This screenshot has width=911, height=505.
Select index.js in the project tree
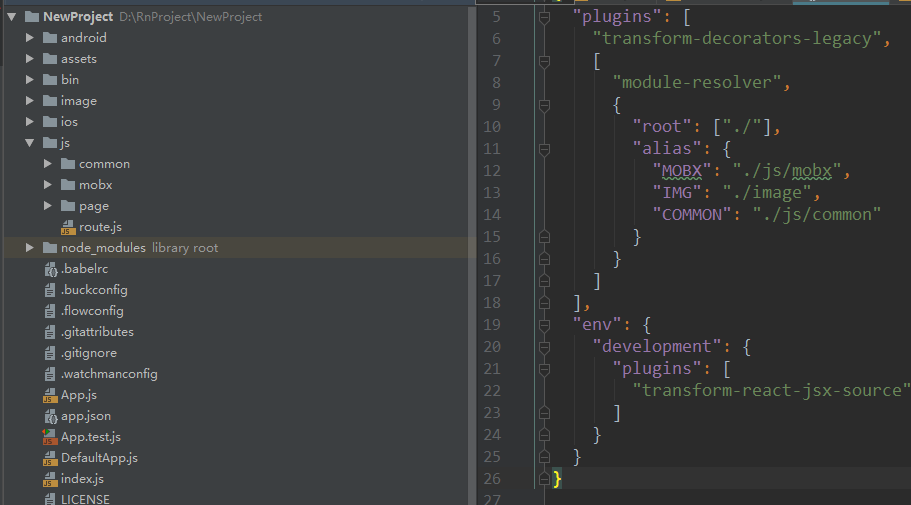tap(83, 479)
